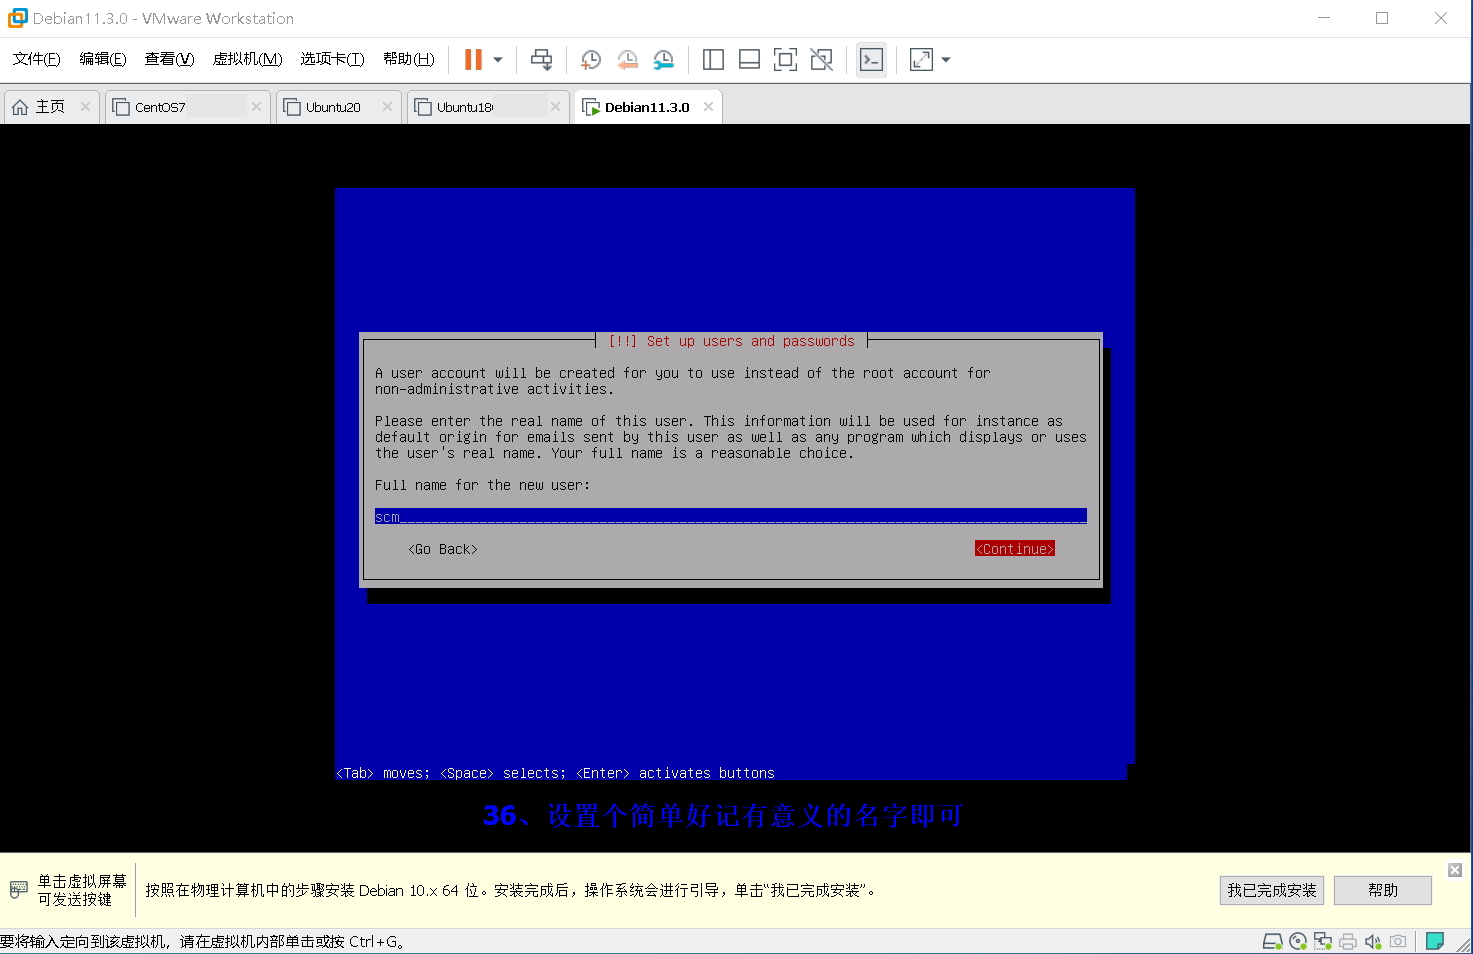Open the 虚拟机(M) menu
The width and height of the screenshot is (1473, 954).
(247, 59)
